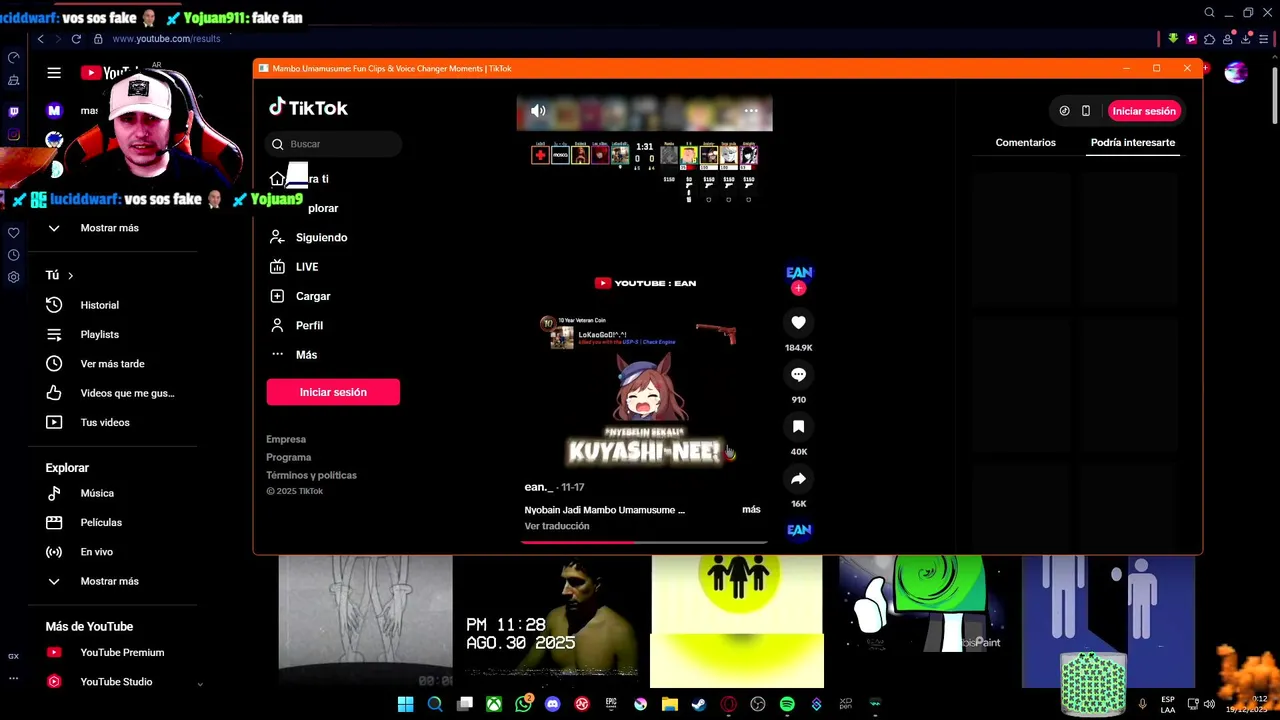Screen dimensions: 1280x720
Task: Open YouTube Premium in sidebar
Action: click(x=122, y=652)
